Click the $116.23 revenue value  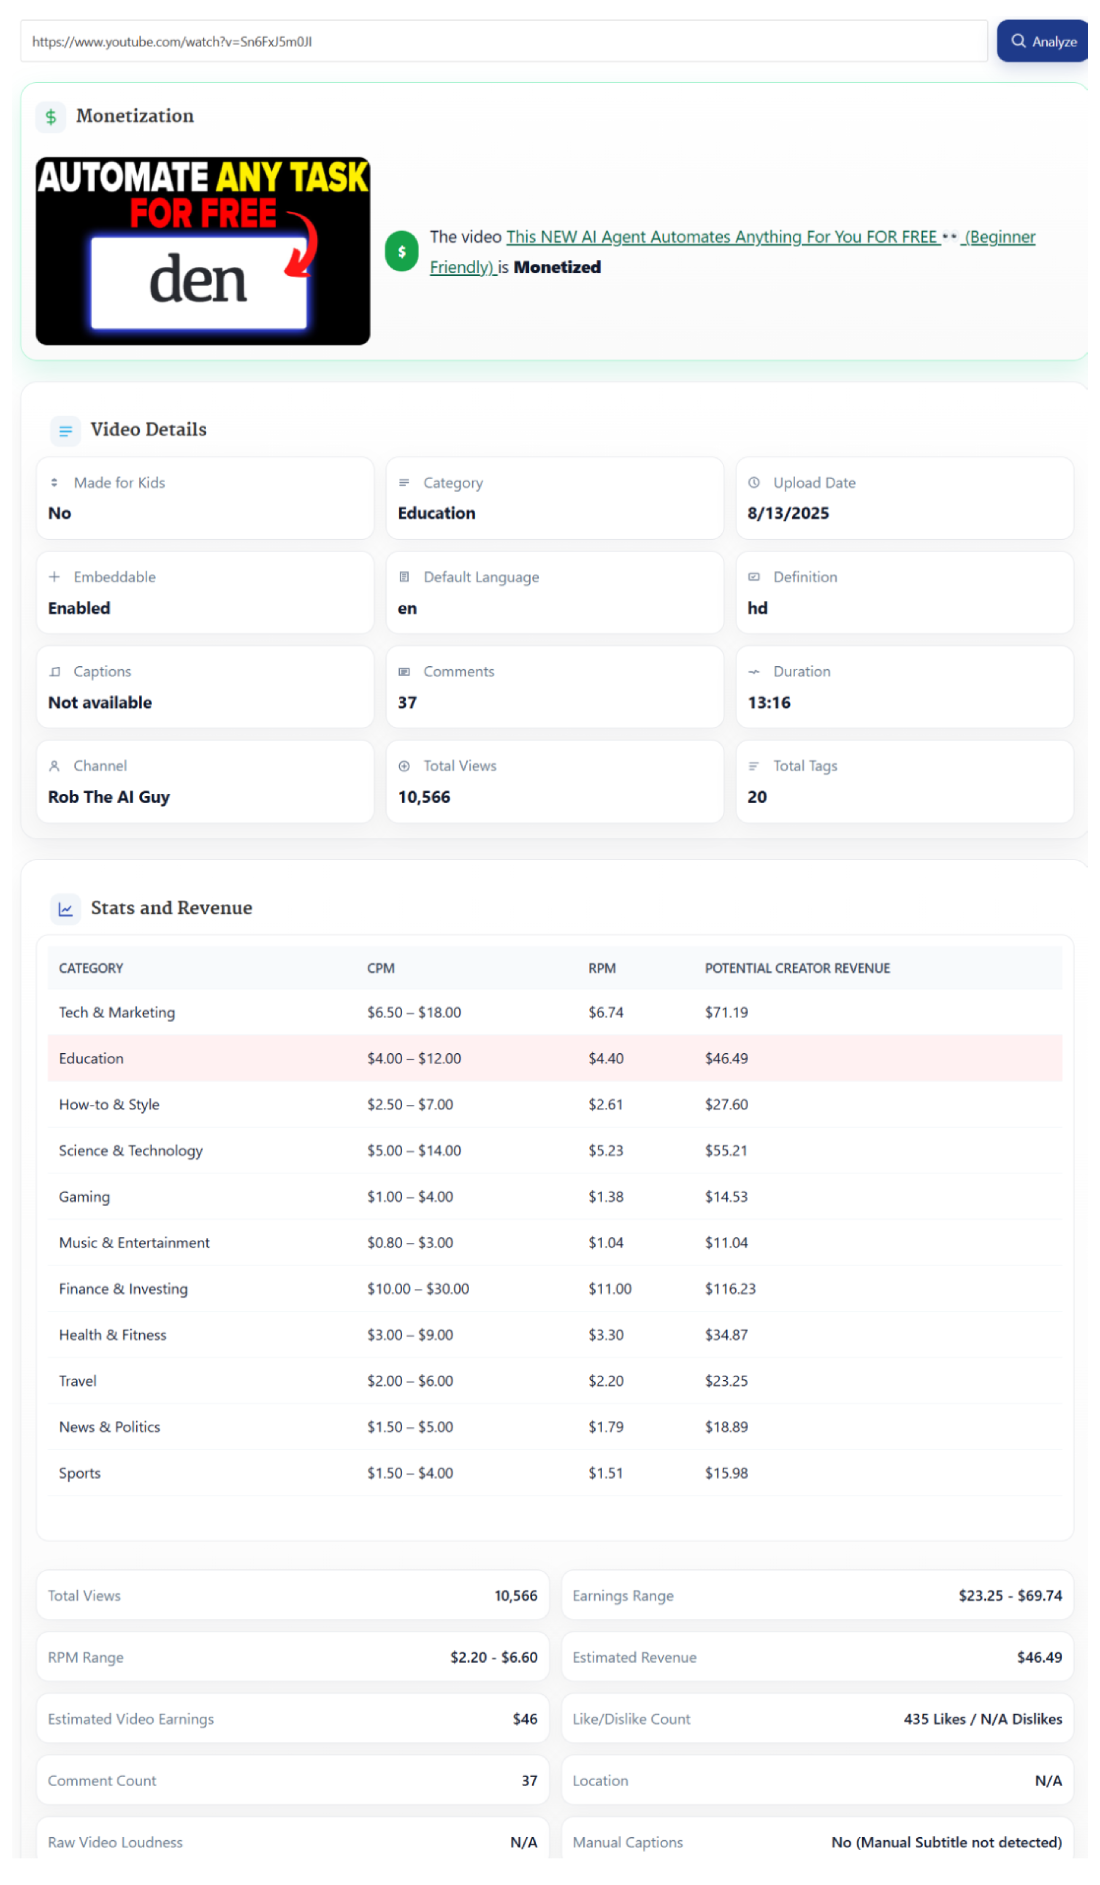(x=730, y=1288)
